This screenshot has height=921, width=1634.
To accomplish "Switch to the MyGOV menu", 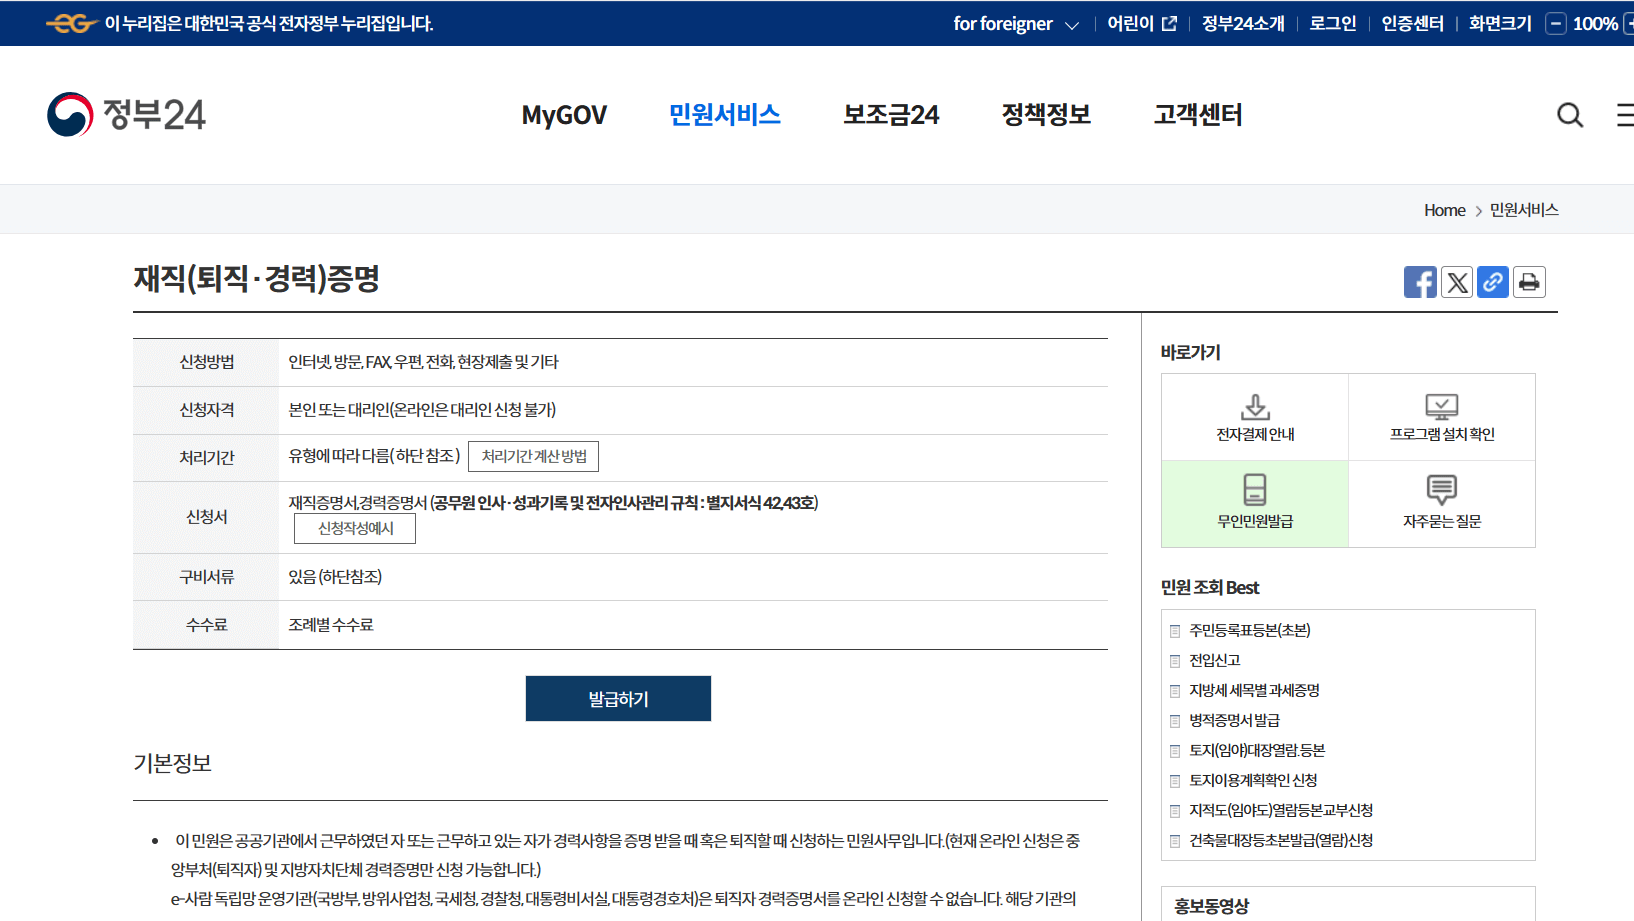I will [x=564, y=115].
